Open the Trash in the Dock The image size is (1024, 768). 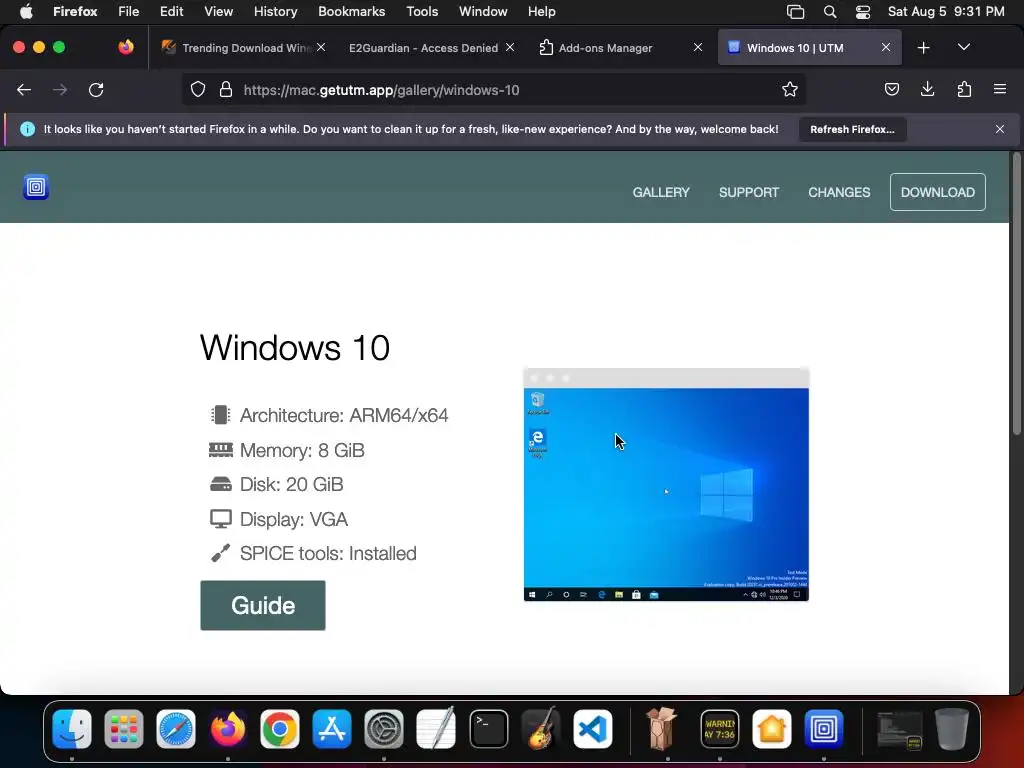(952, 729)
